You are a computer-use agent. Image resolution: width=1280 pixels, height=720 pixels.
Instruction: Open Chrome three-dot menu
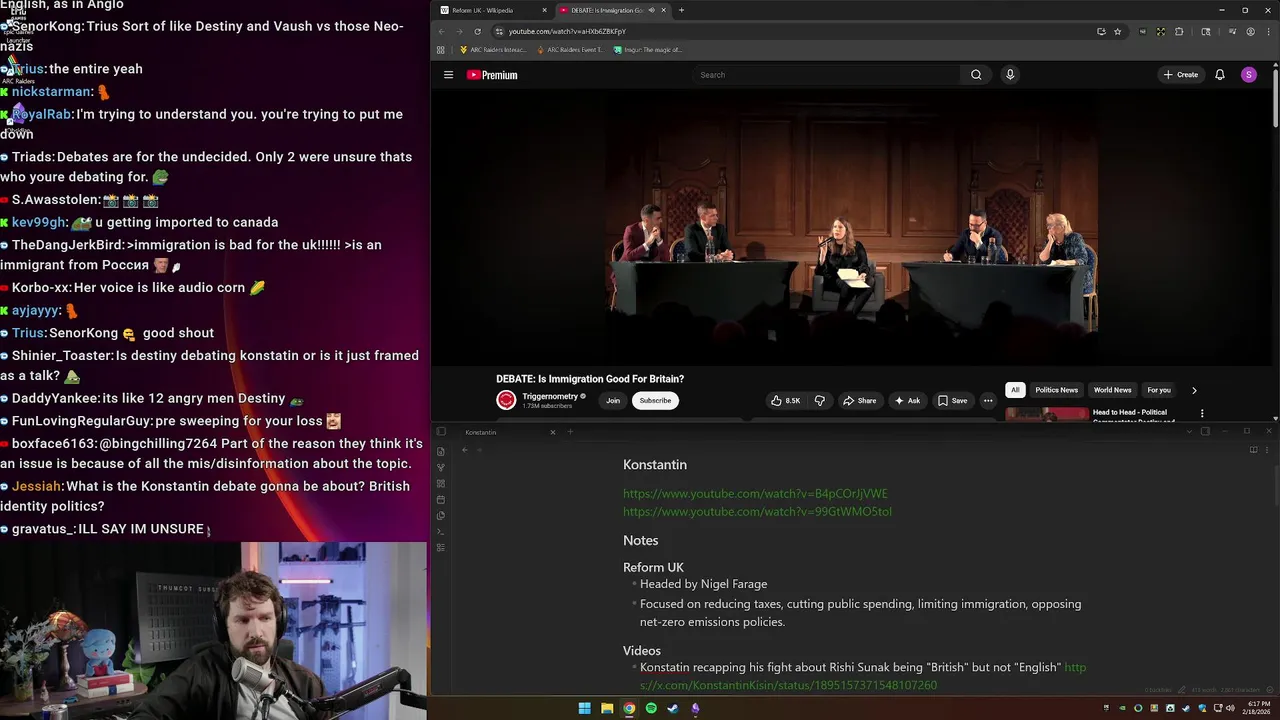point(1268,31)
